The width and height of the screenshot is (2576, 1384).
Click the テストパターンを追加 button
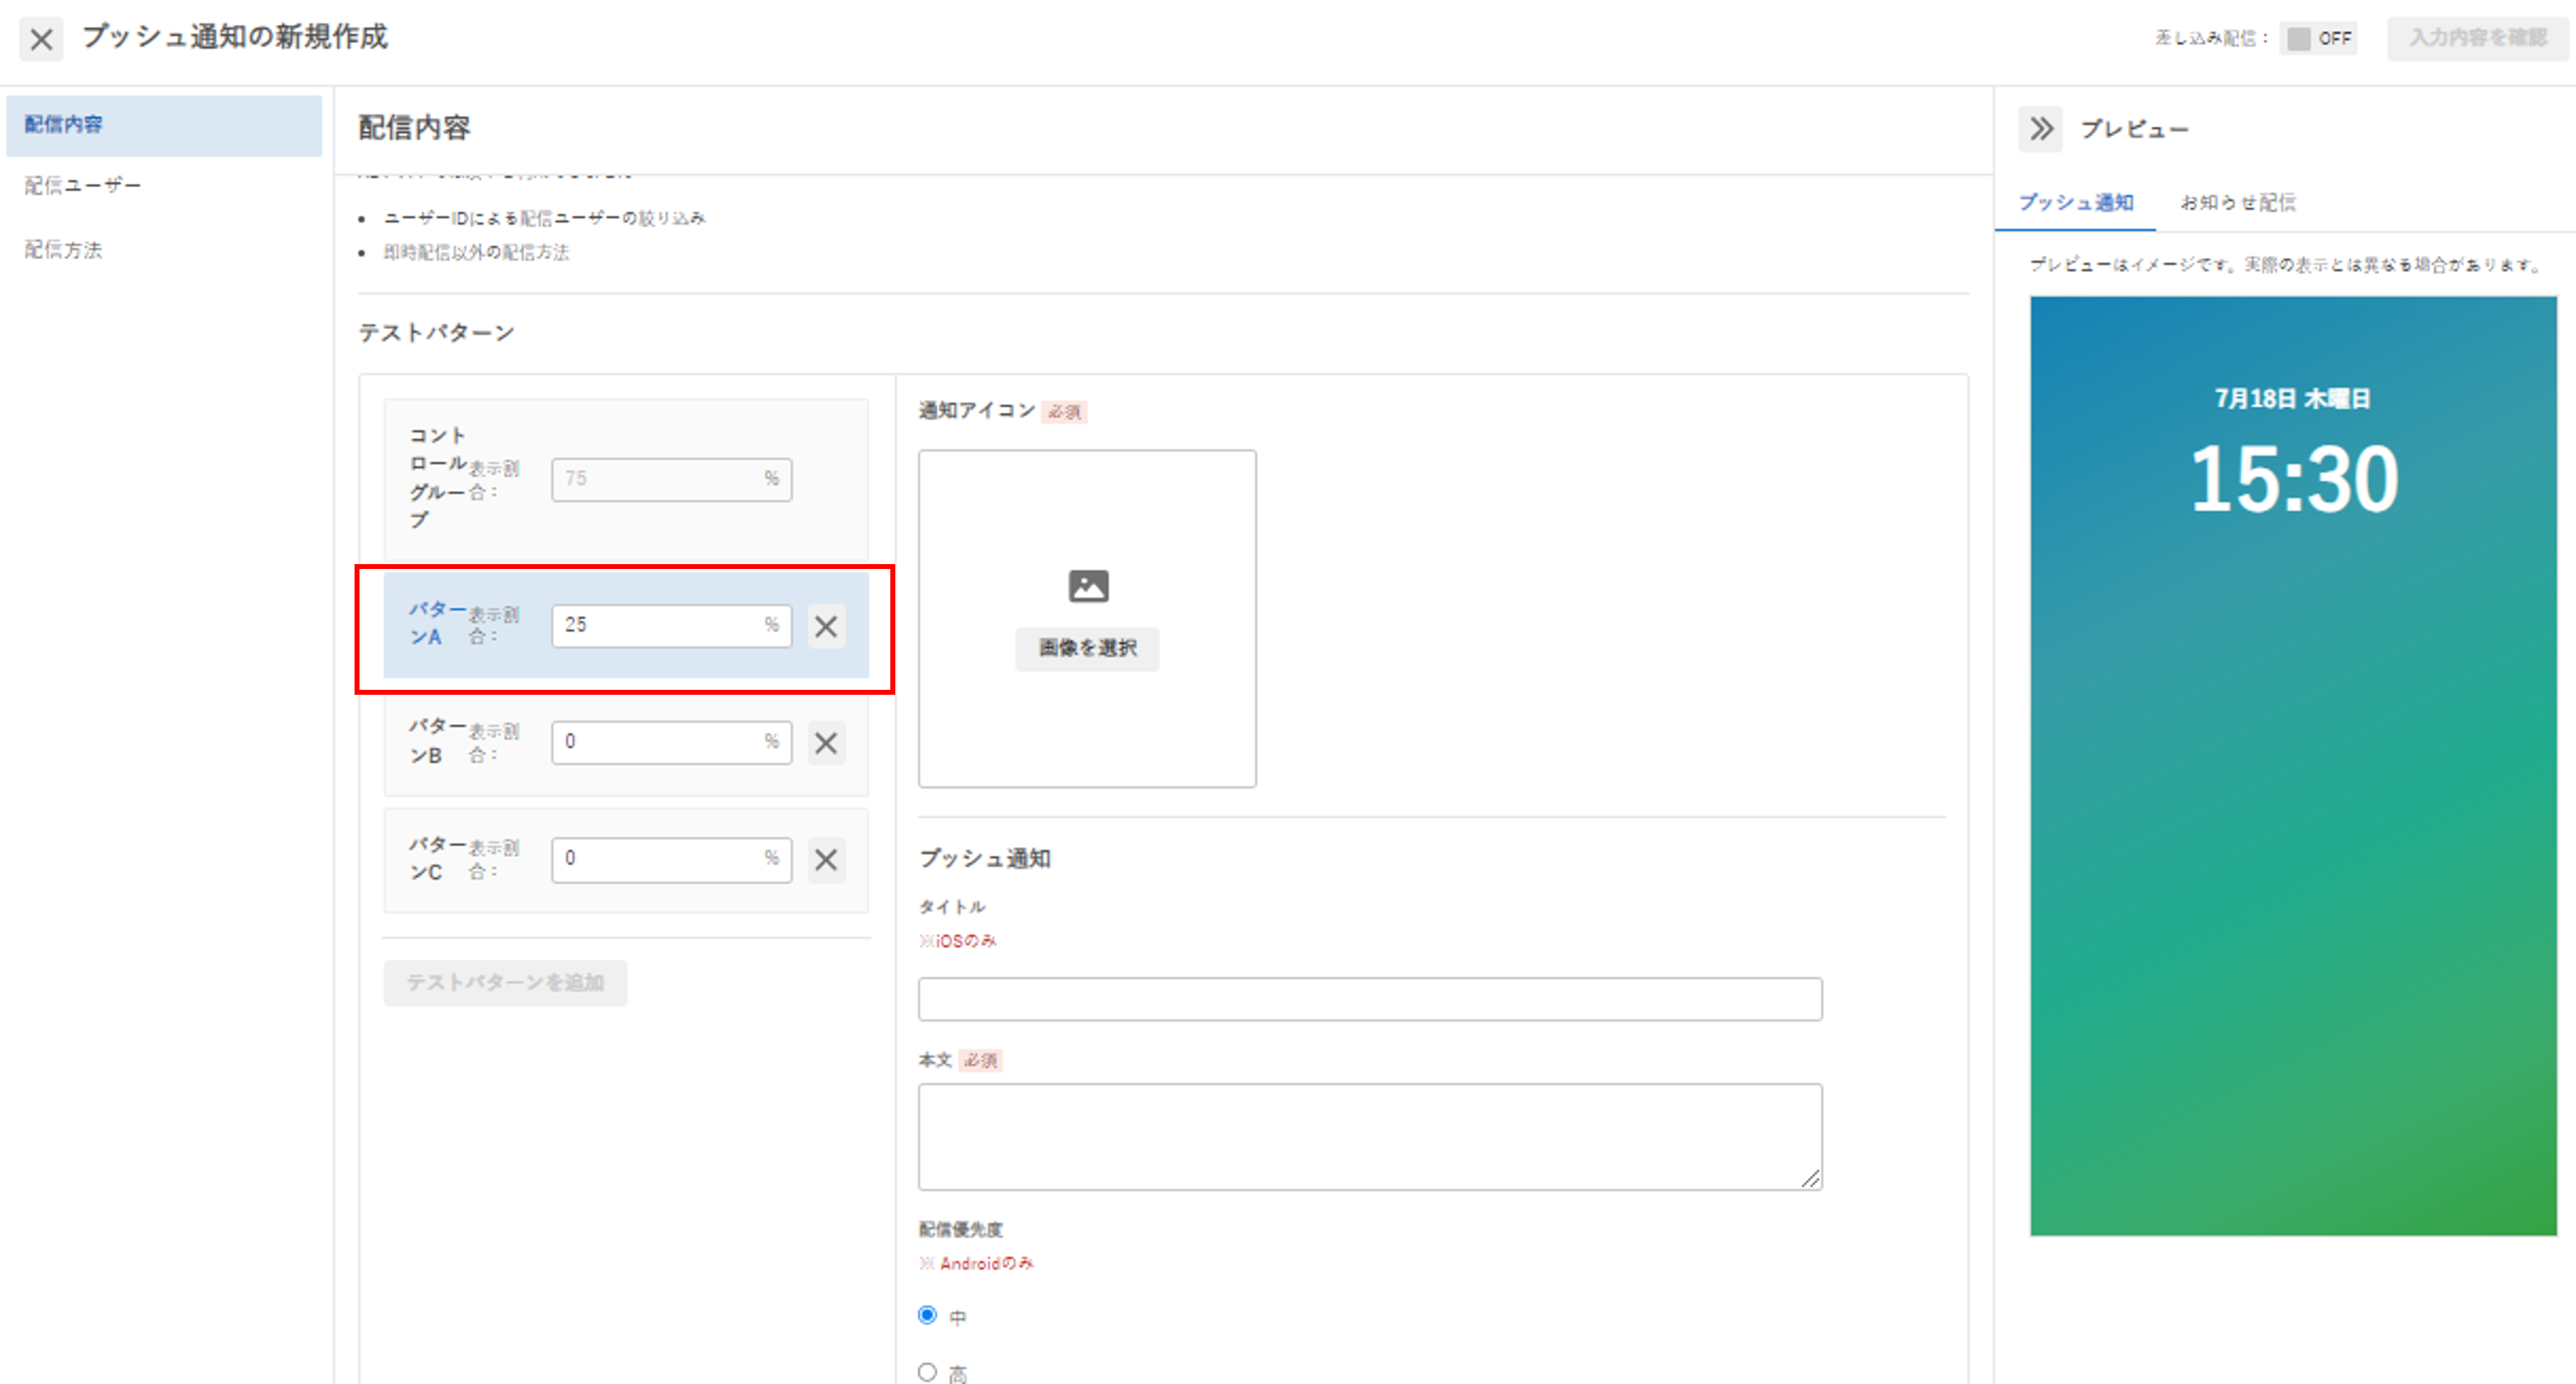pyautogui.click(x=505, y=983)
